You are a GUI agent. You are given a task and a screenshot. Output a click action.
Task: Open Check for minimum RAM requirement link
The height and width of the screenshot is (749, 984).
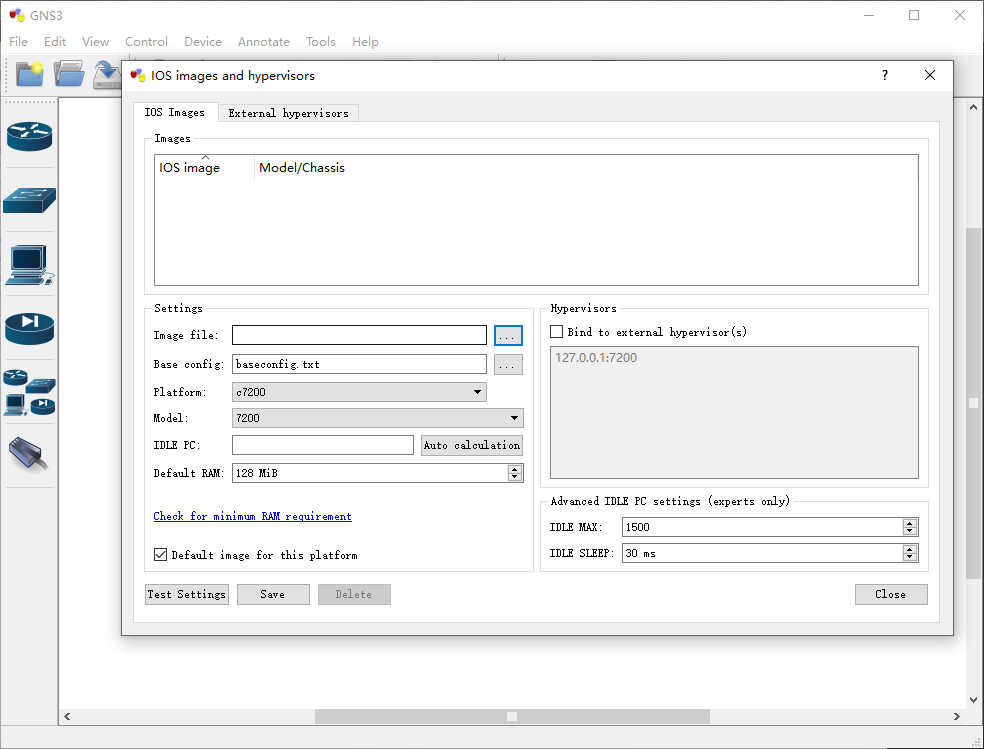click(252, 516)
